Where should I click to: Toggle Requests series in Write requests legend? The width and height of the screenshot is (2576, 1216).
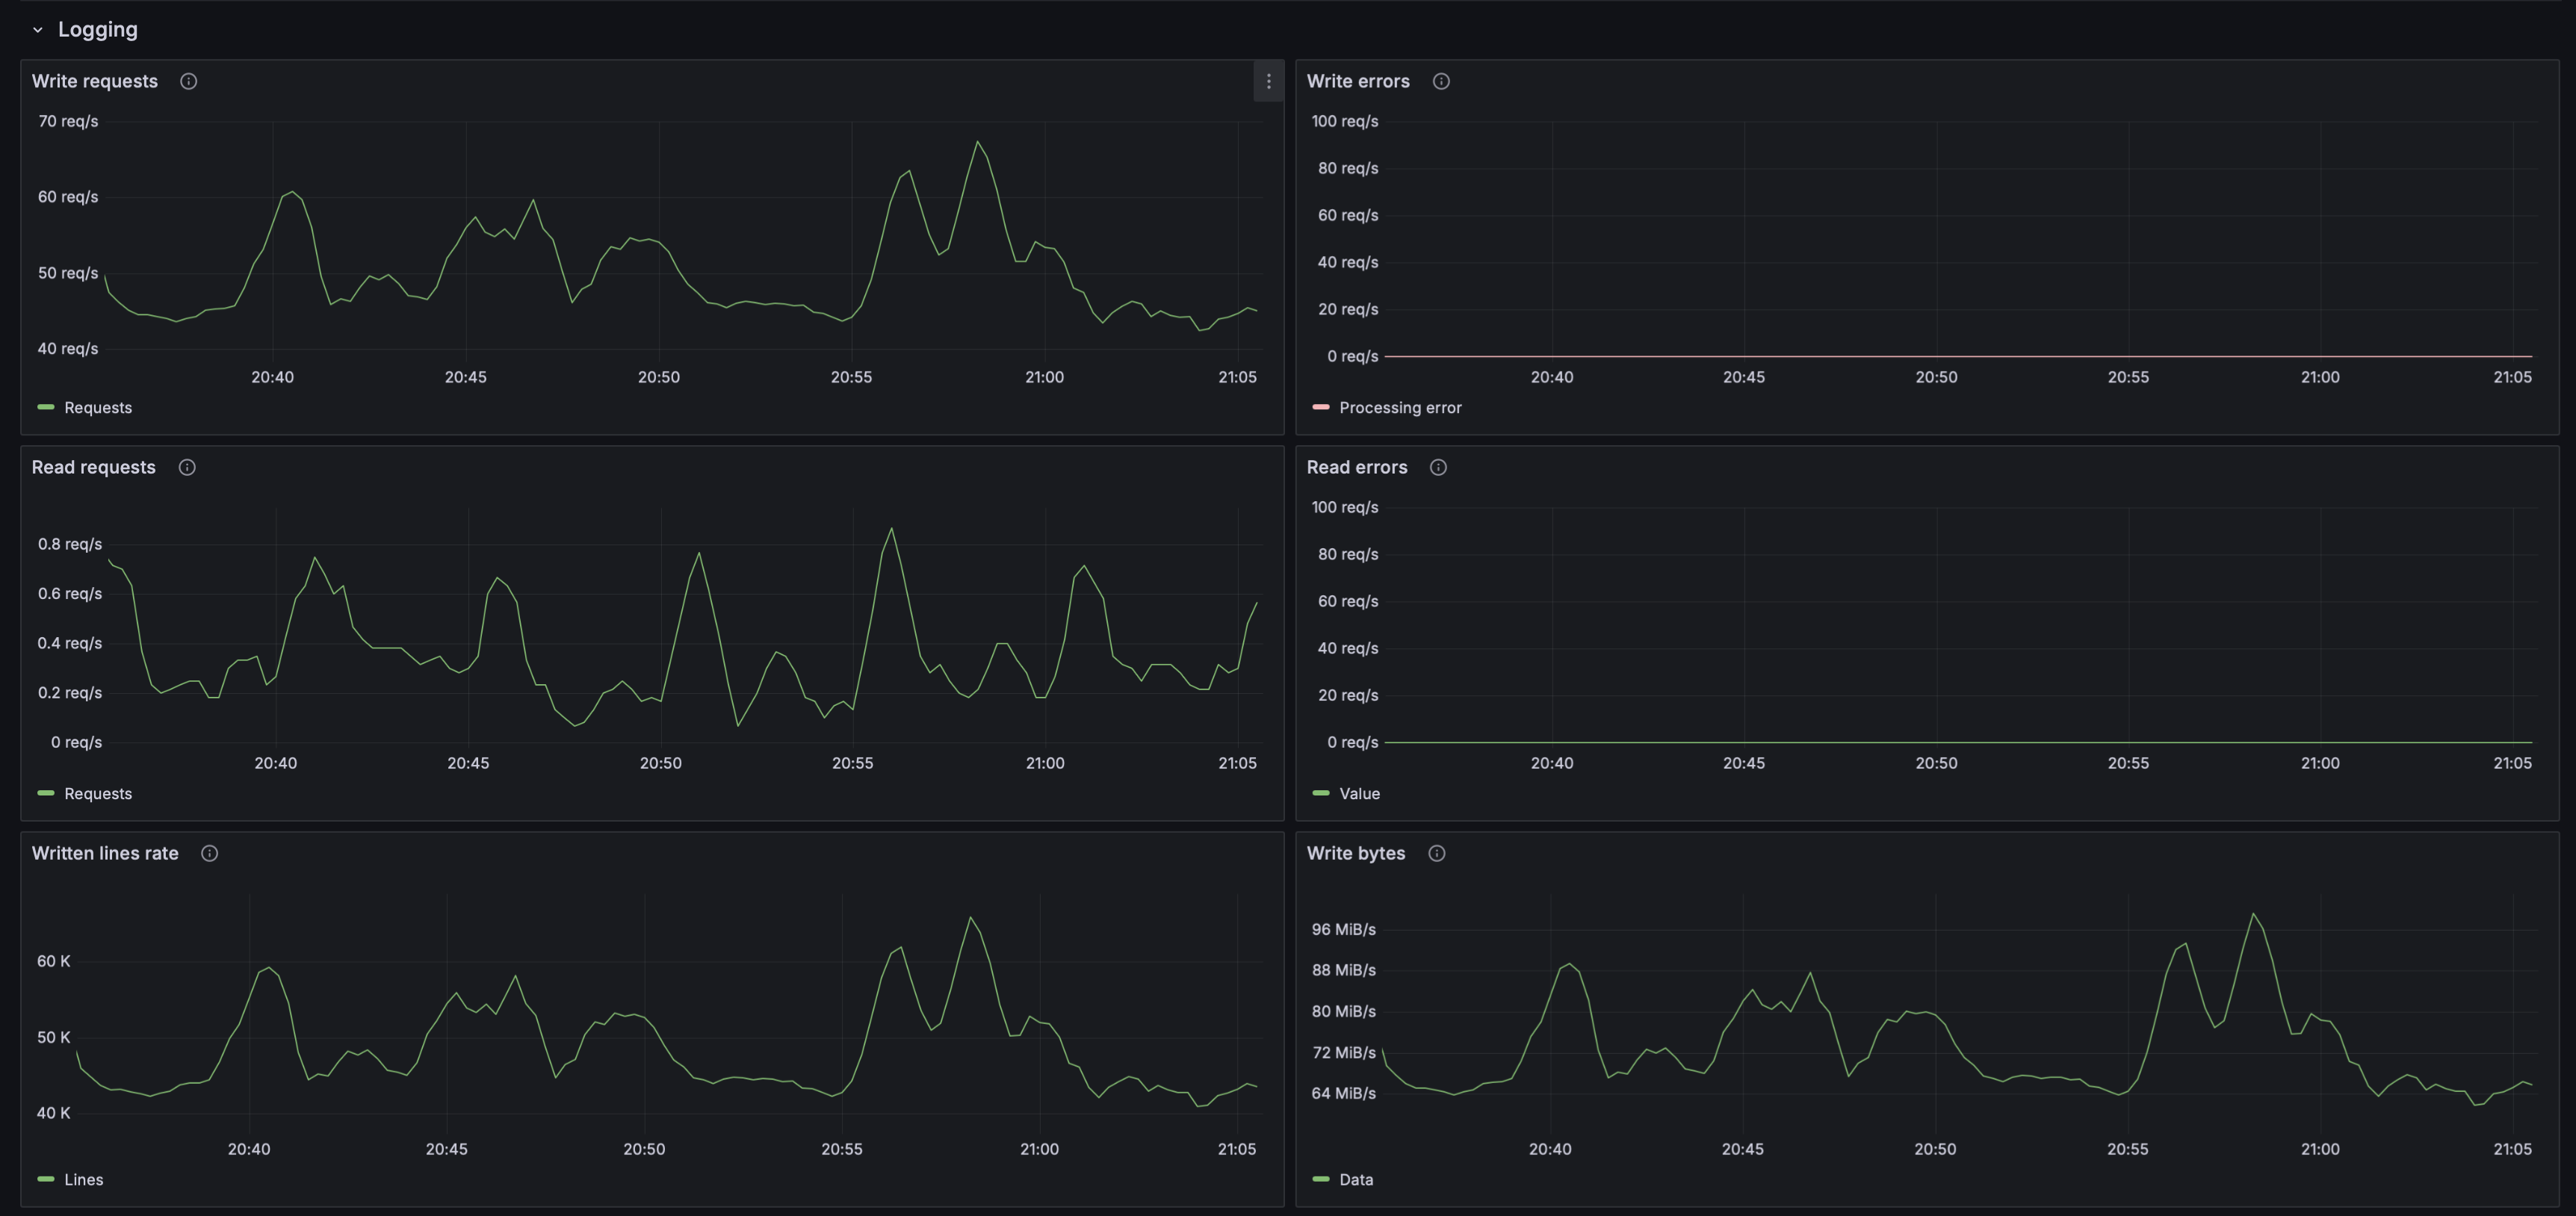coord(98,408)
